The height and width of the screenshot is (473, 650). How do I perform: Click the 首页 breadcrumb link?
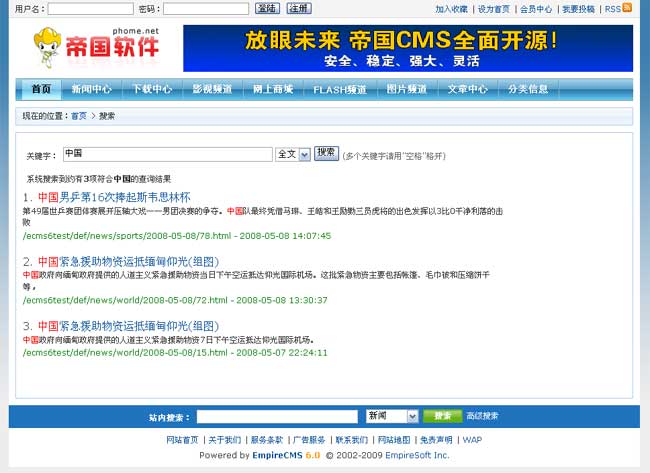click(78, 116)
